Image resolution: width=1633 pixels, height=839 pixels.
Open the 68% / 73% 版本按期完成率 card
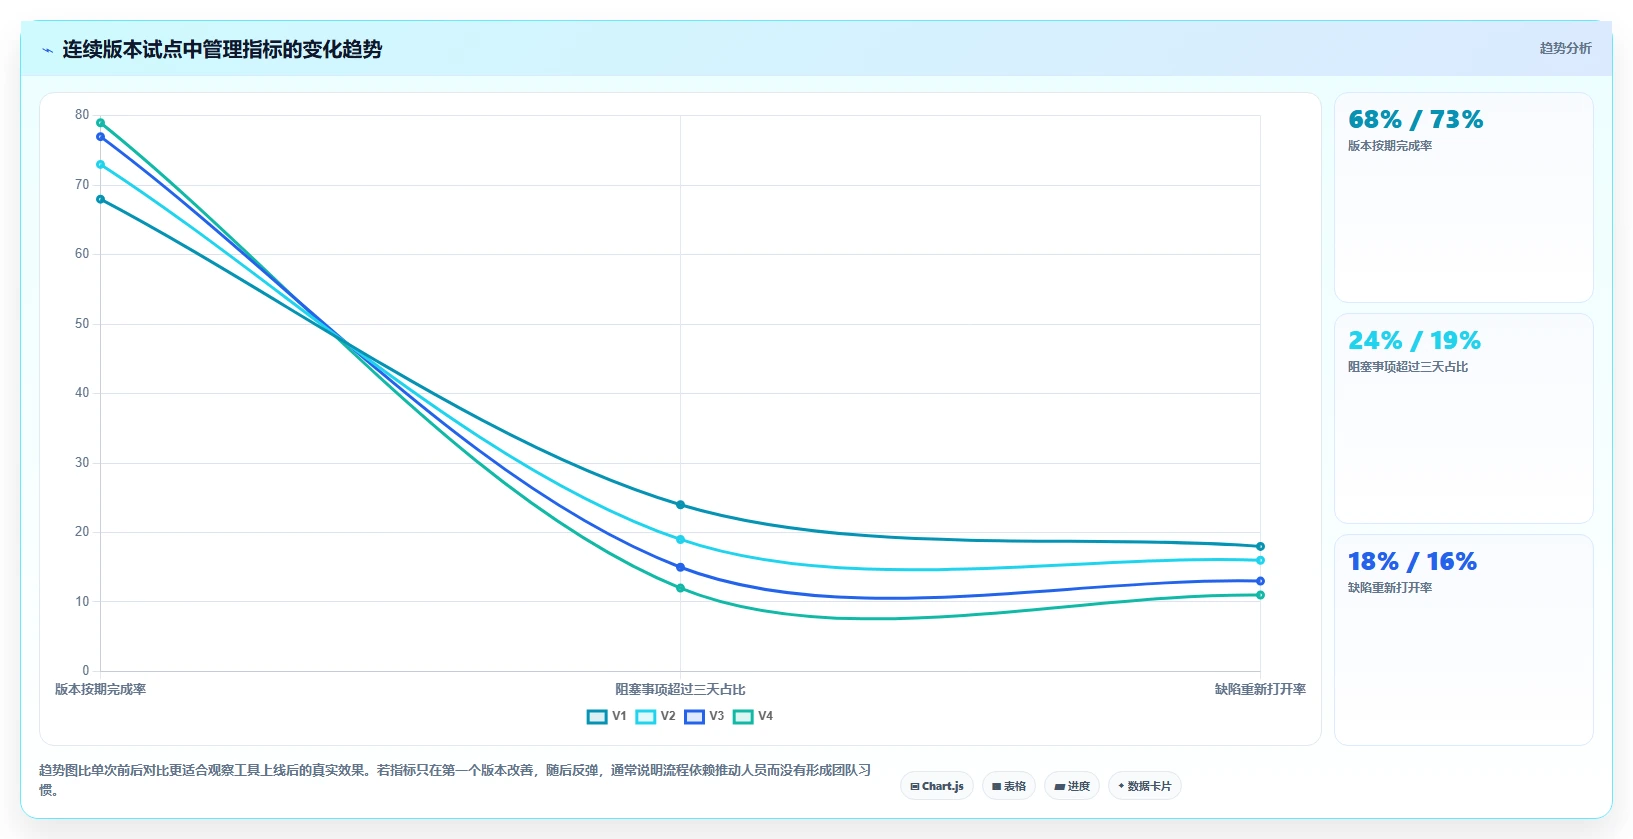coord(1463,197)
